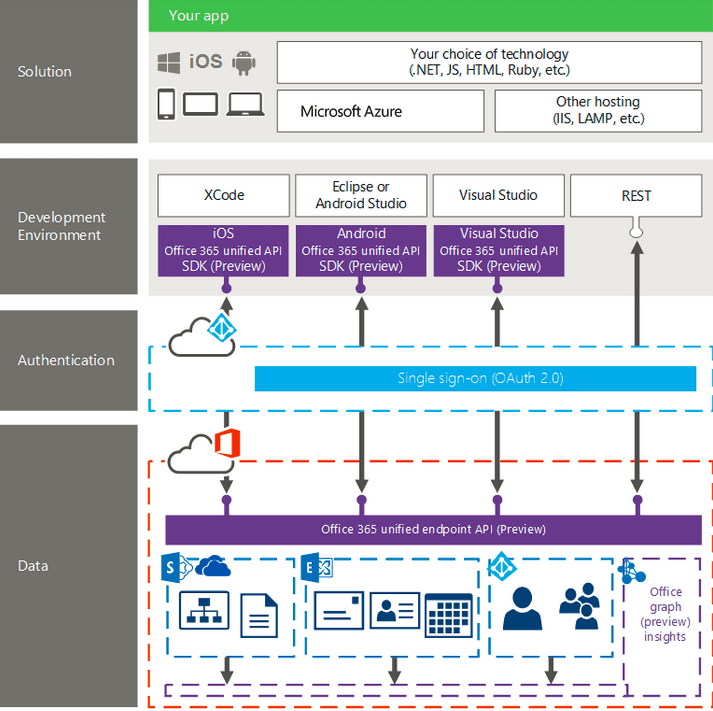Select the Development Environment side label
Image resolution: width=713 pixels, height=711 pixels.
61,226
